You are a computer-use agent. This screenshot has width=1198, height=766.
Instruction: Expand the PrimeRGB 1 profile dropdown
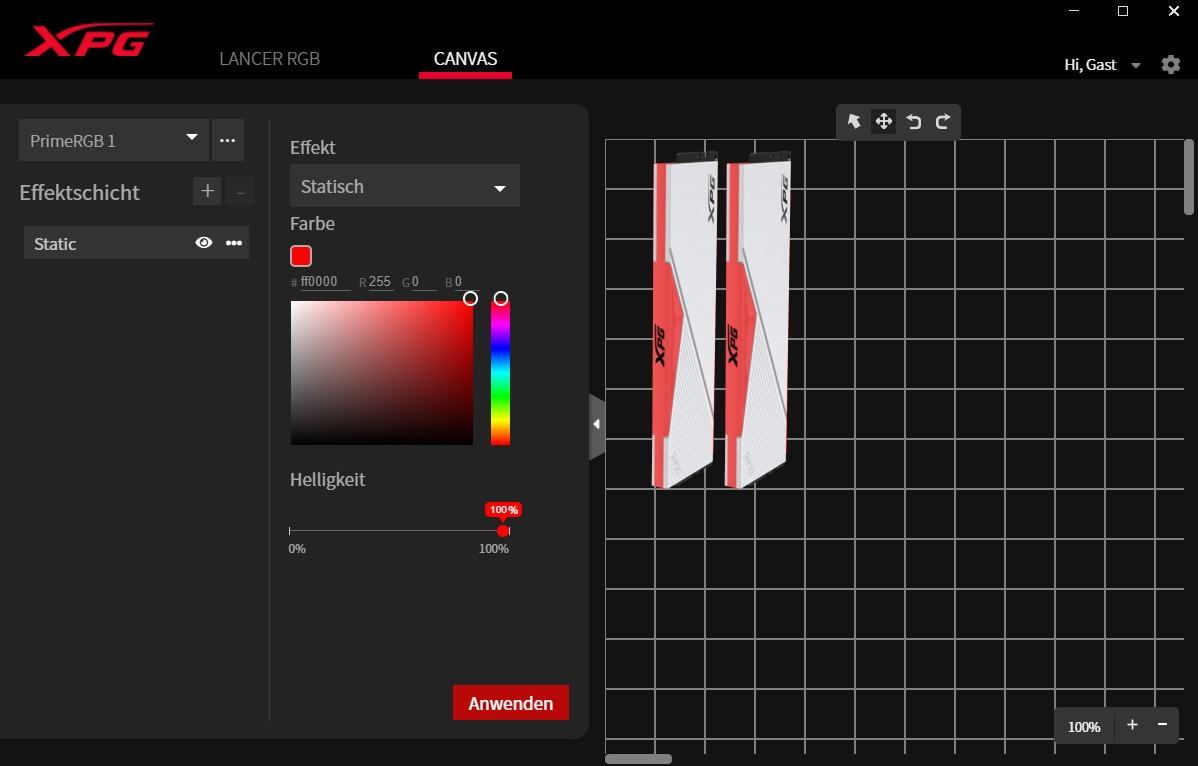coord(114,141)
